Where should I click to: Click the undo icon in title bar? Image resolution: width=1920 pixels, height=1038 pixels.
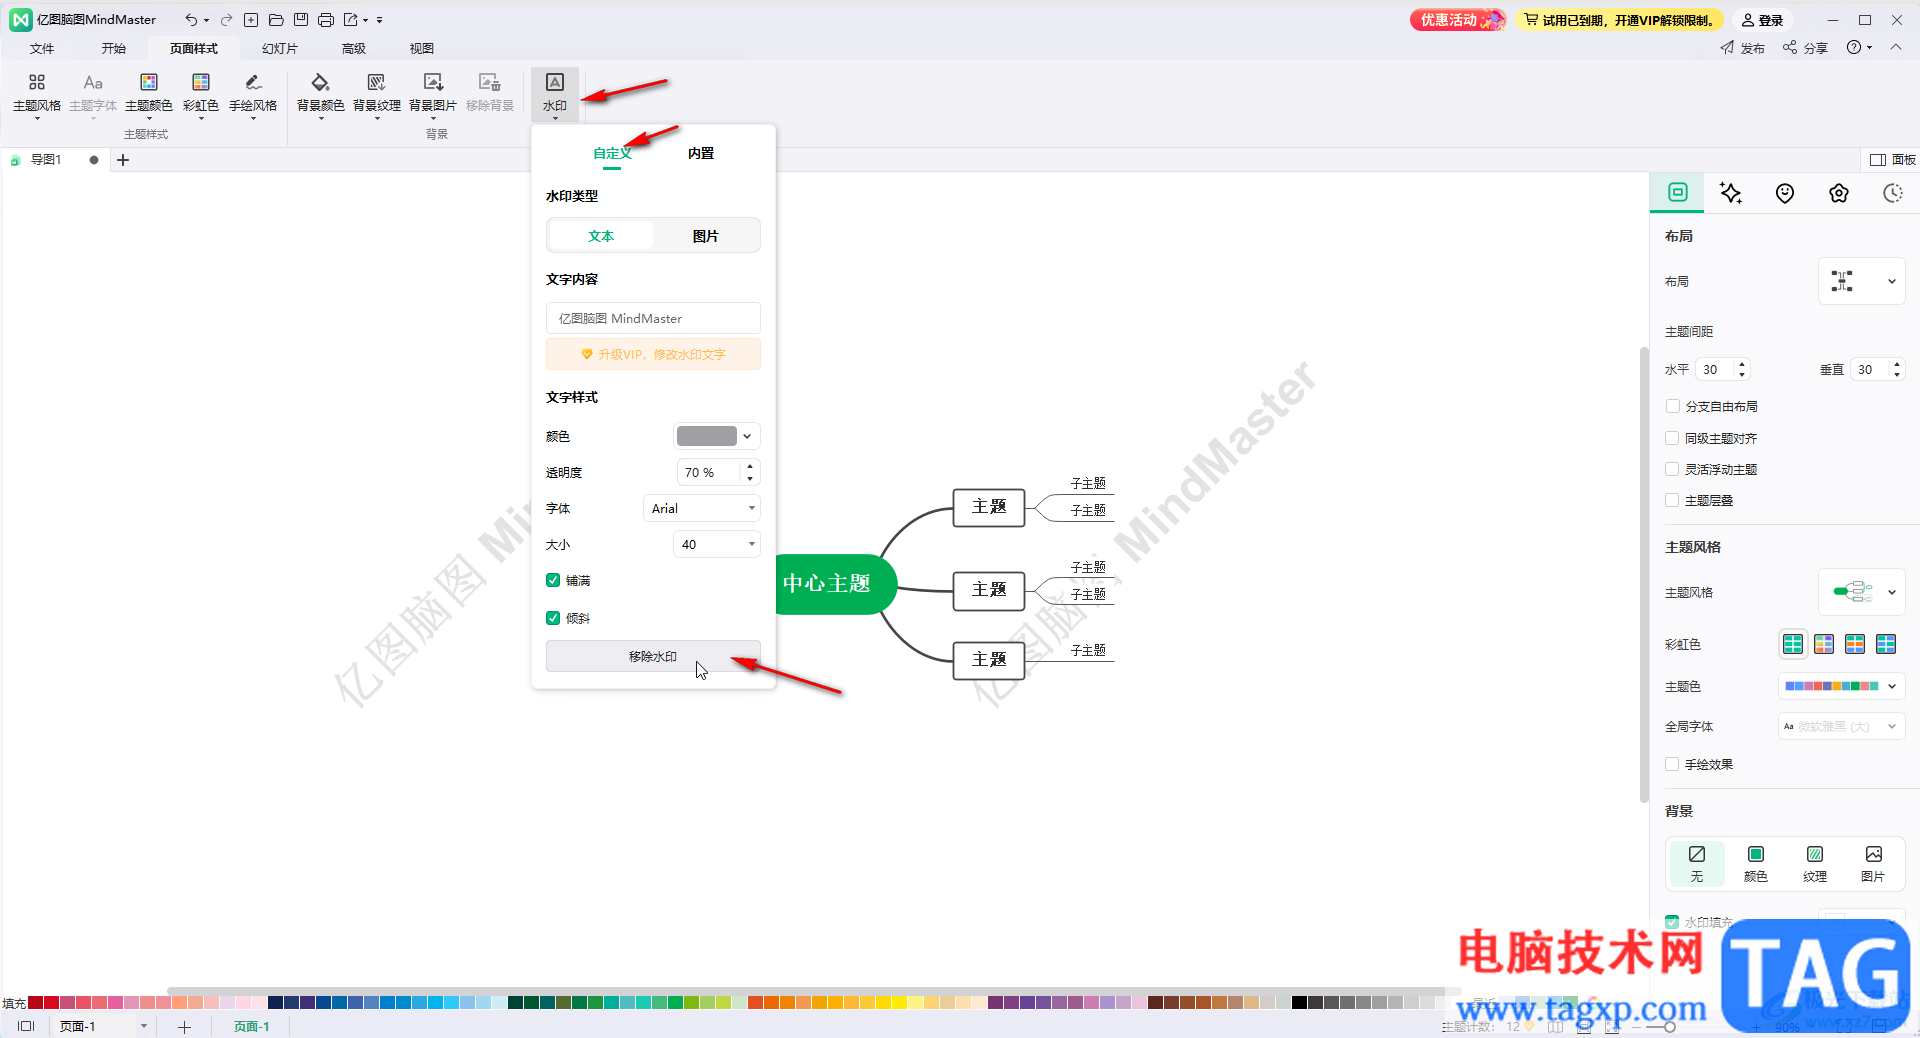click(x=190, y=20)
